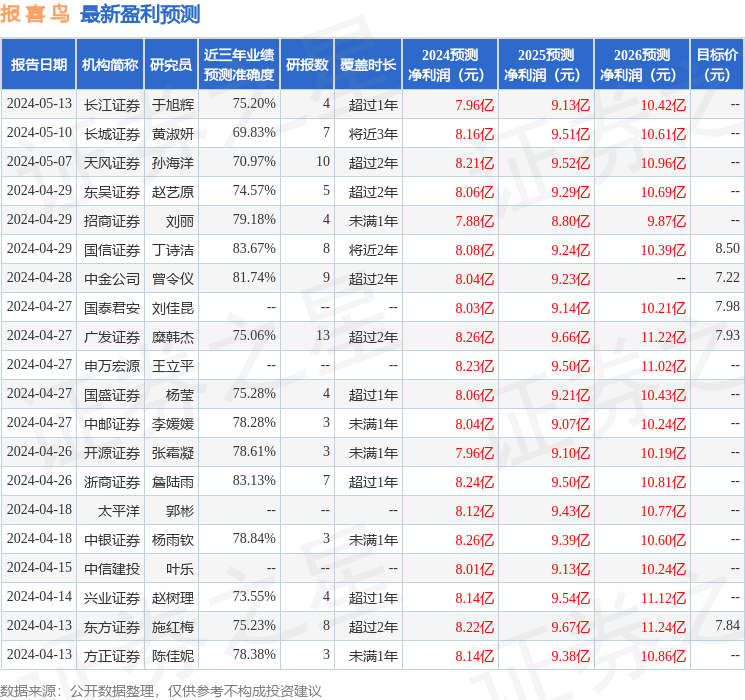
Task: Click target price 8.50
Action: click(727, 248)
